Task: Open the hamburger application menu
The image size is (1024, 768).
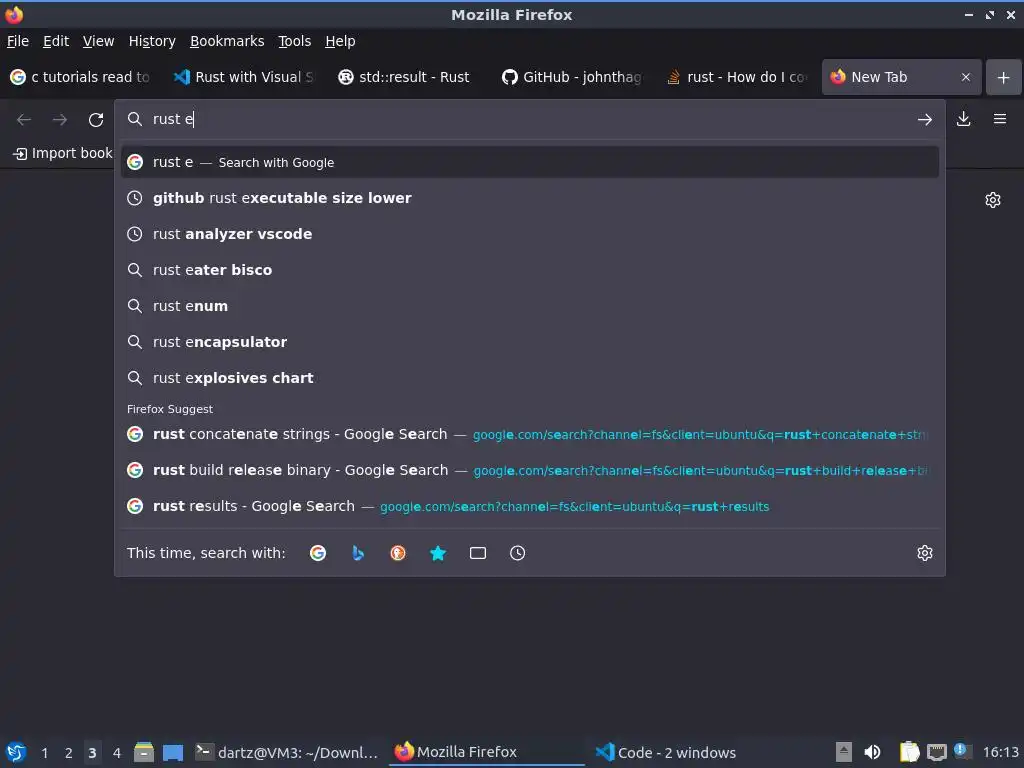Action: click(999, 119)
